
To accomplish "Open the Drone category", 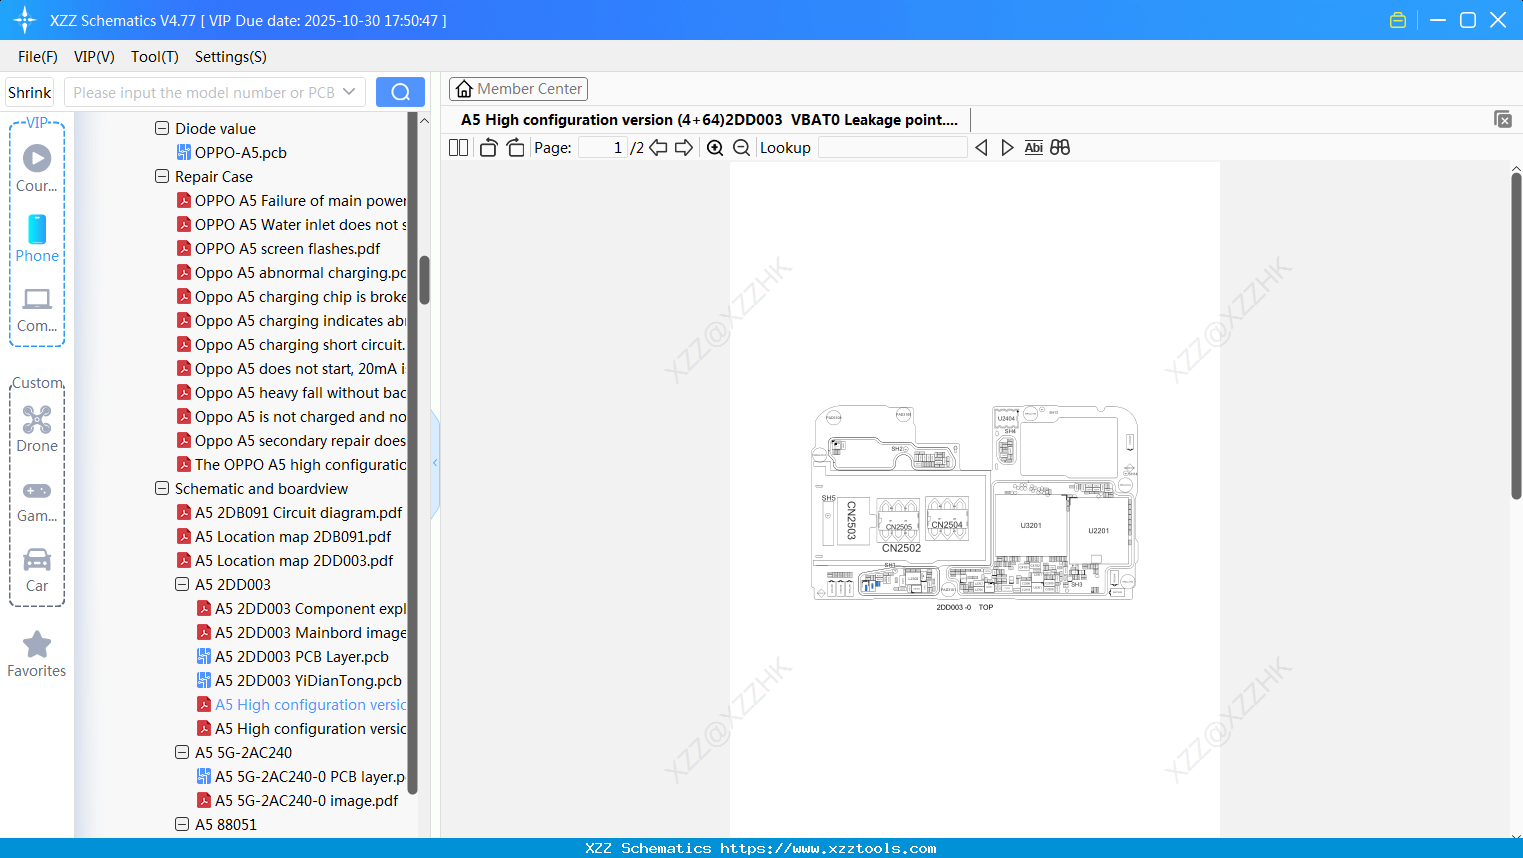I will click(37, 429).
